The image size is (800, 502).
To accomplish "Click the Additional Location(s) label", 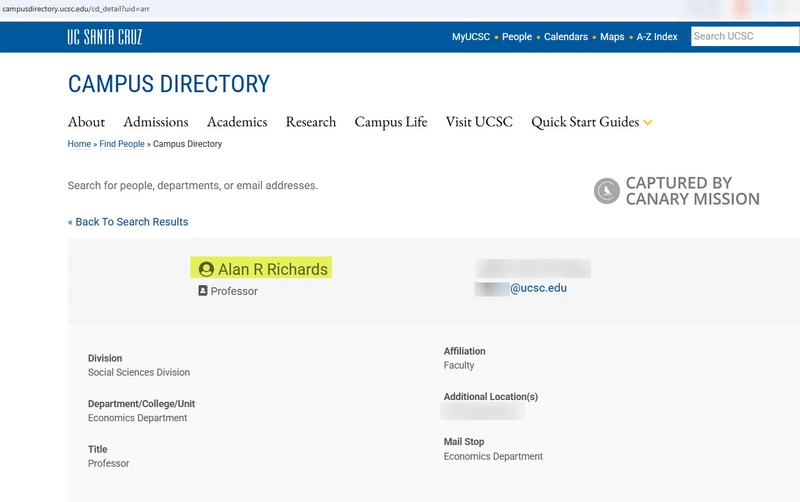I will coord(491,396).
